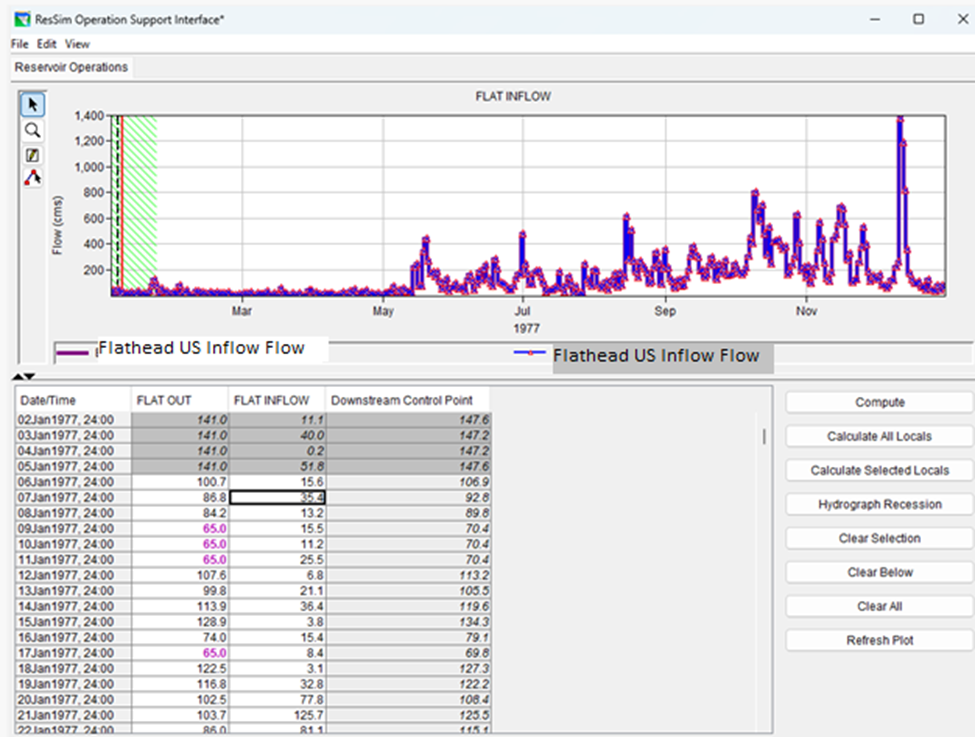Expand the plot with the down arrow
Viewport: 975px width, 737px height.
click(x=30, y=376)
